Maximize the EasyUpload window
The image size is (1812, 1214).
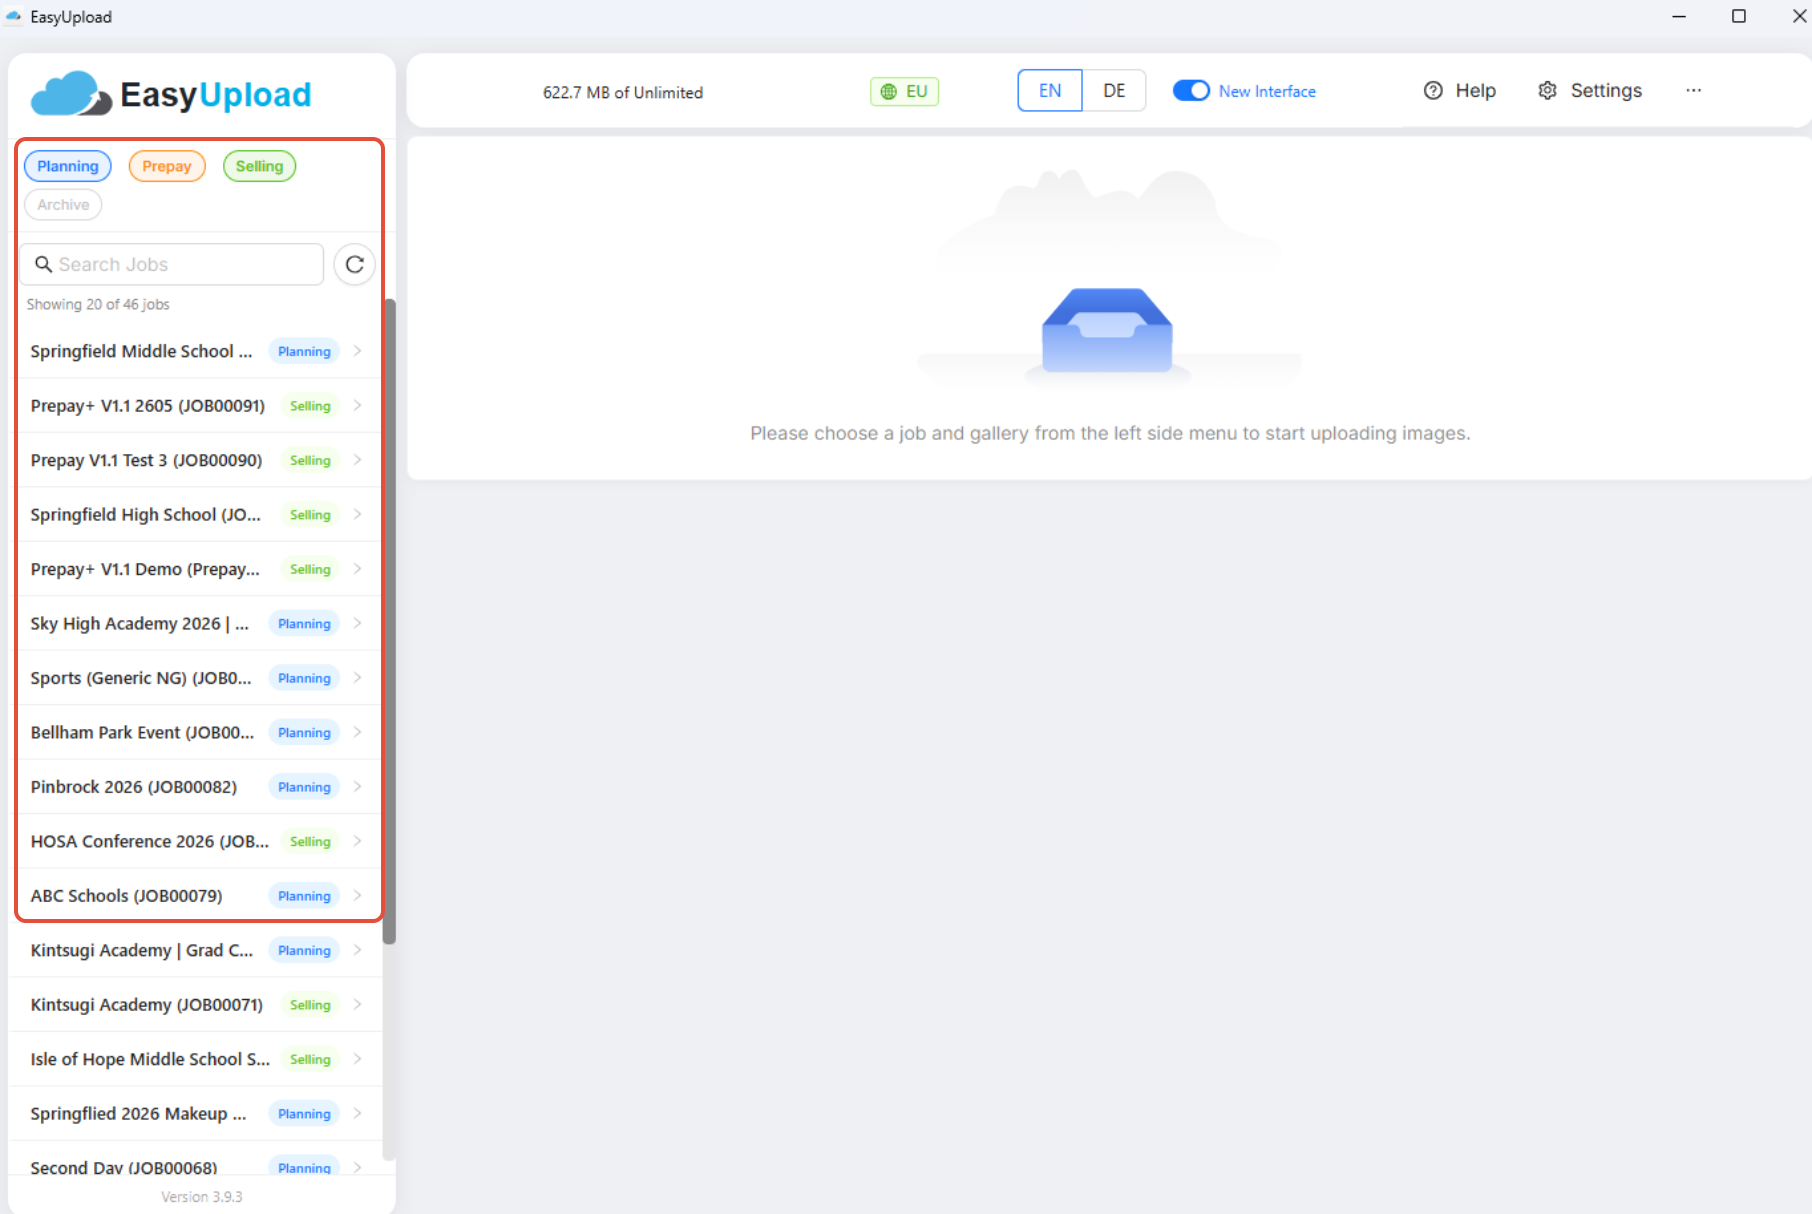(x=1739, y=16)
